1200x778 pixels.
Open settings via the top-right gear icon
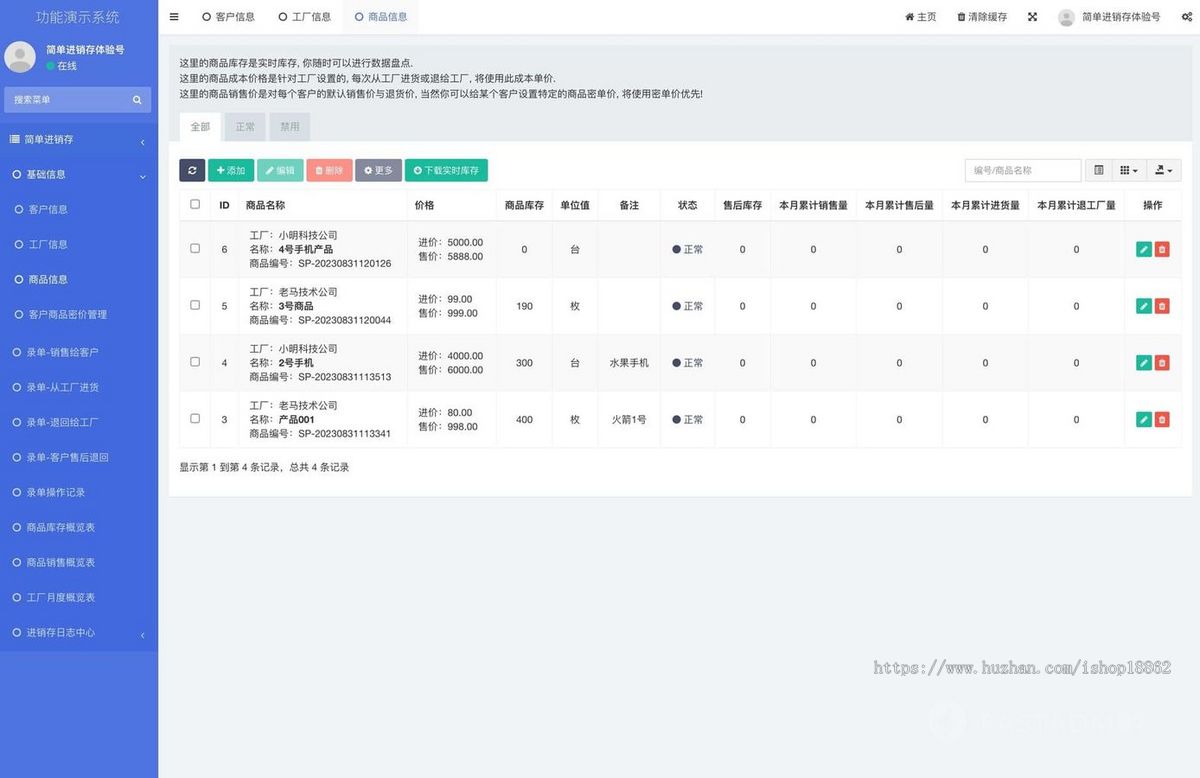click(1188, 16)
